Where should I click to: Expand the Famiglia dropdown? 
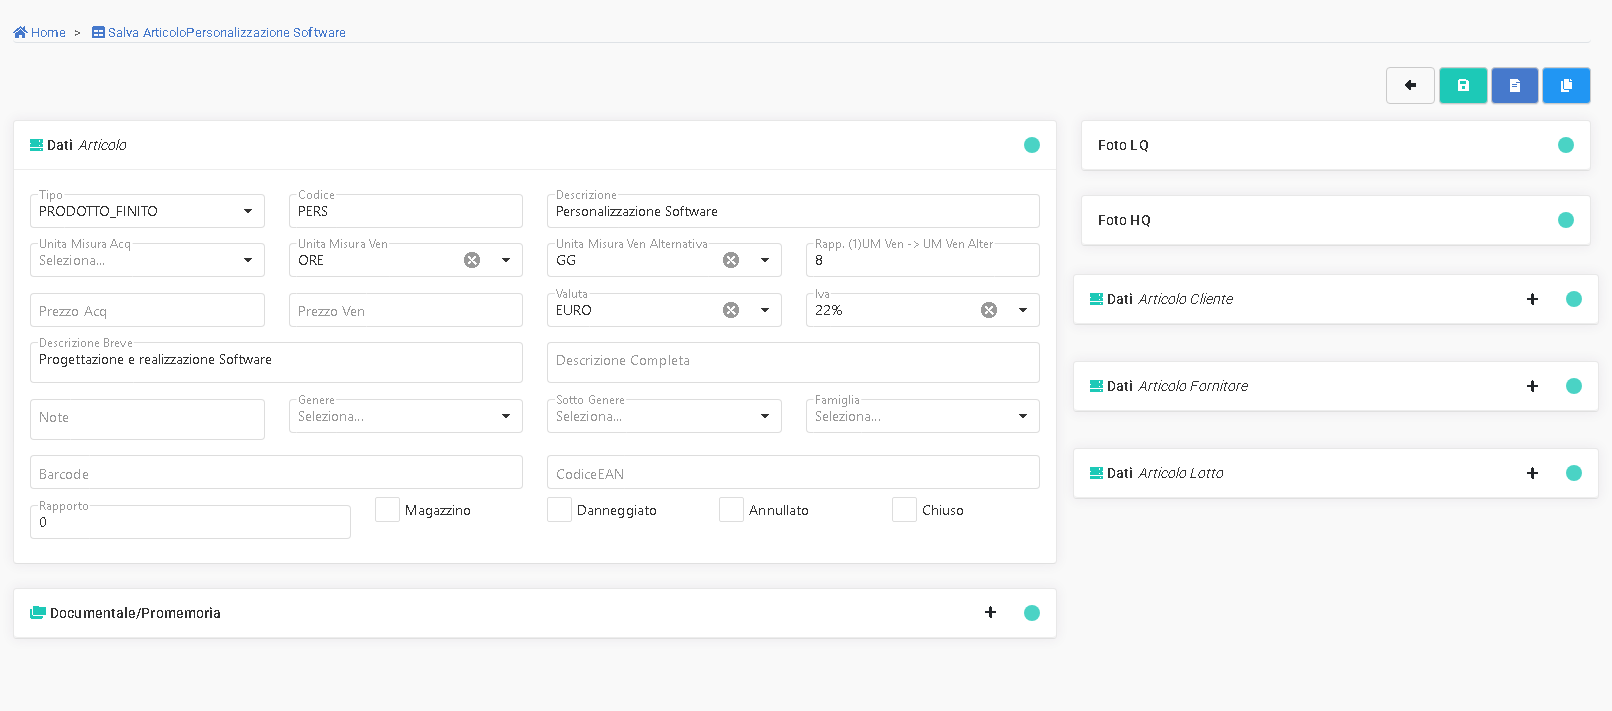(x=1022, y=416)
